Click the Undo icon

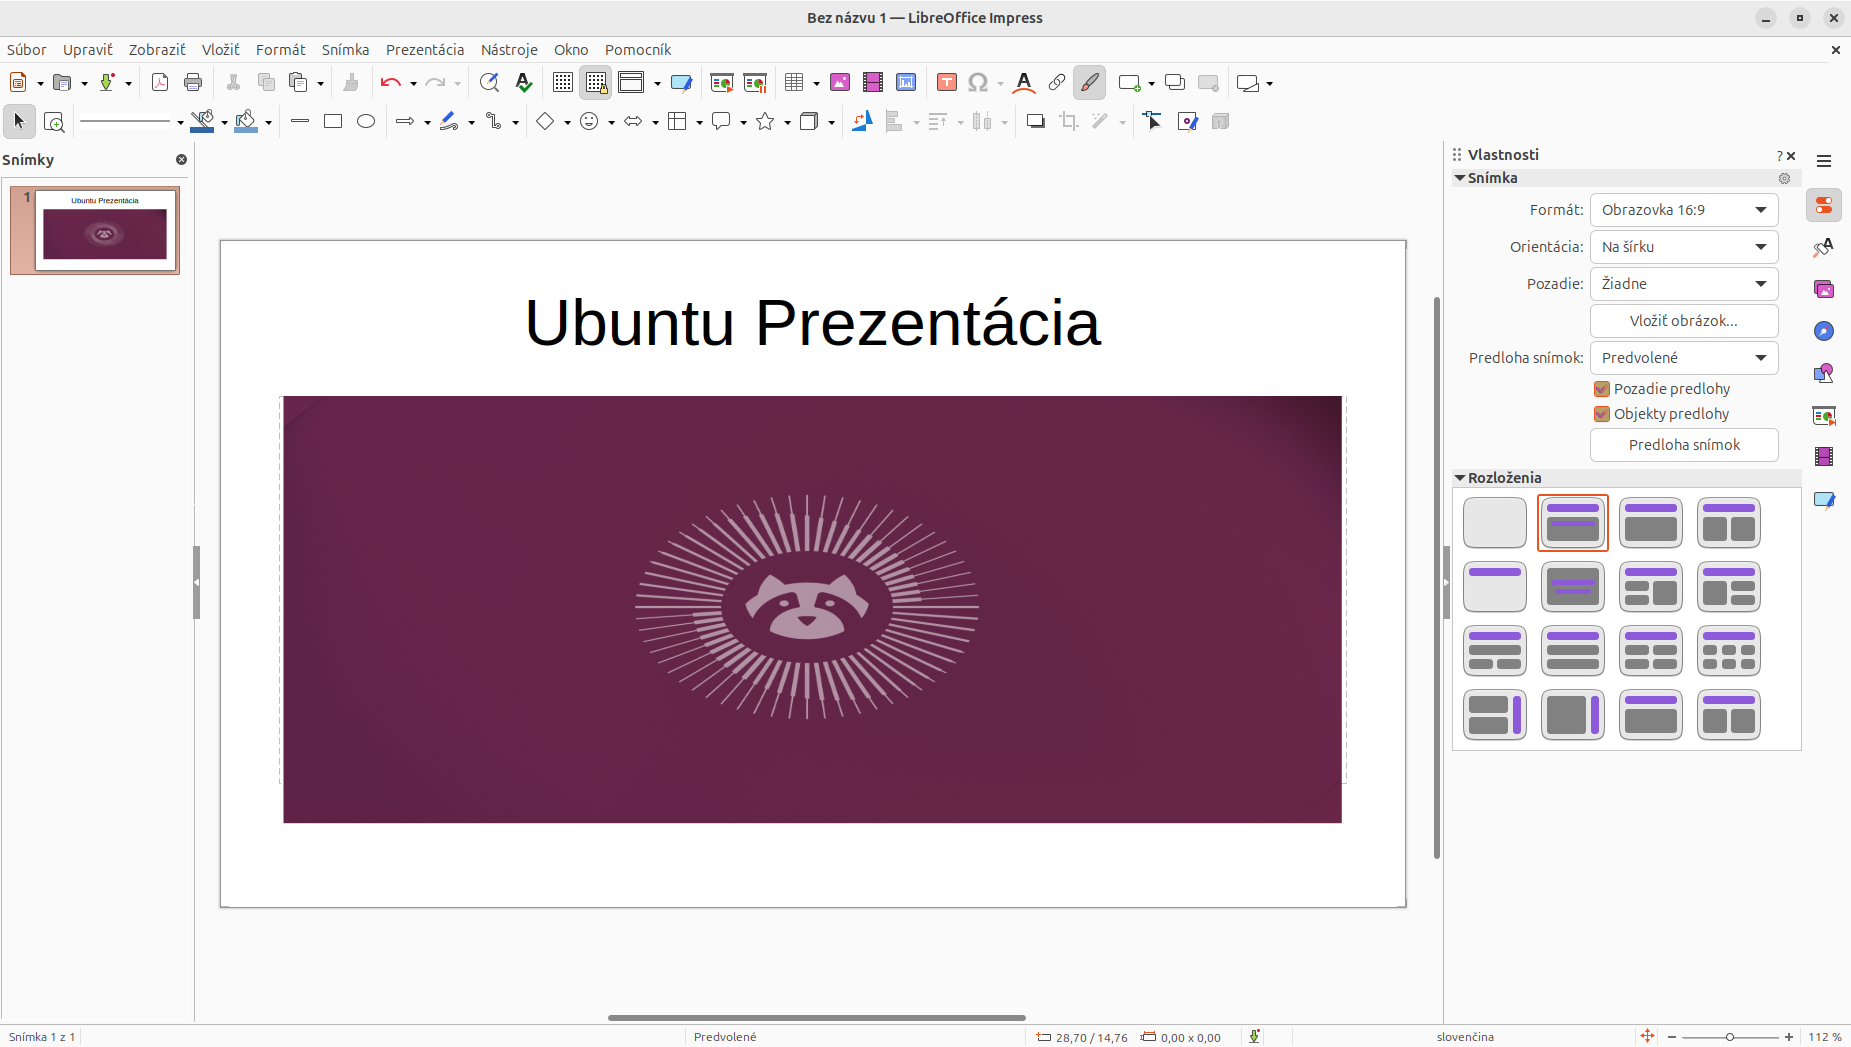[390, 83]
